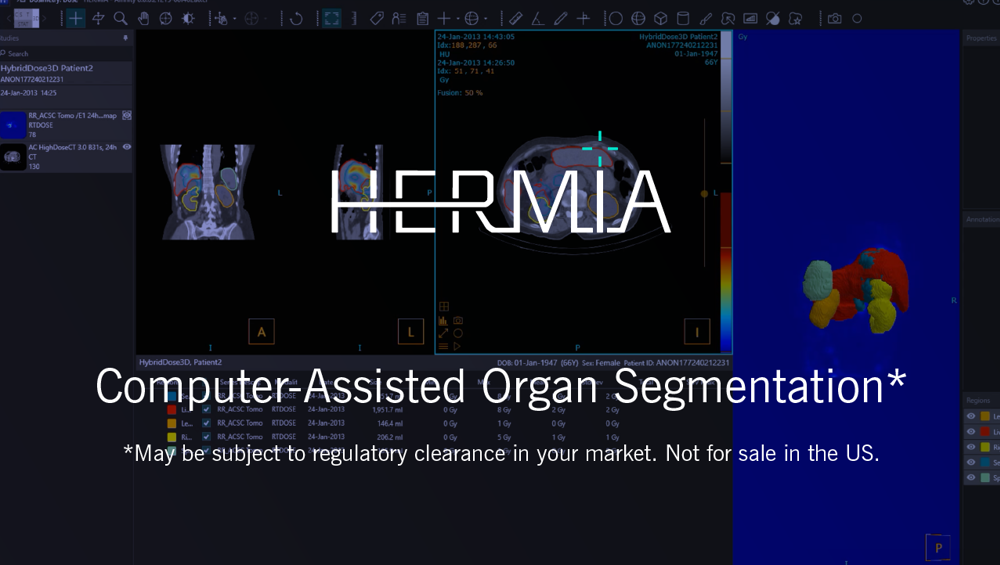The width and height of the screenshot is (1000, 565).
Task: Toggle eye icon of first region in Regions panel
Action: point(970,416)
